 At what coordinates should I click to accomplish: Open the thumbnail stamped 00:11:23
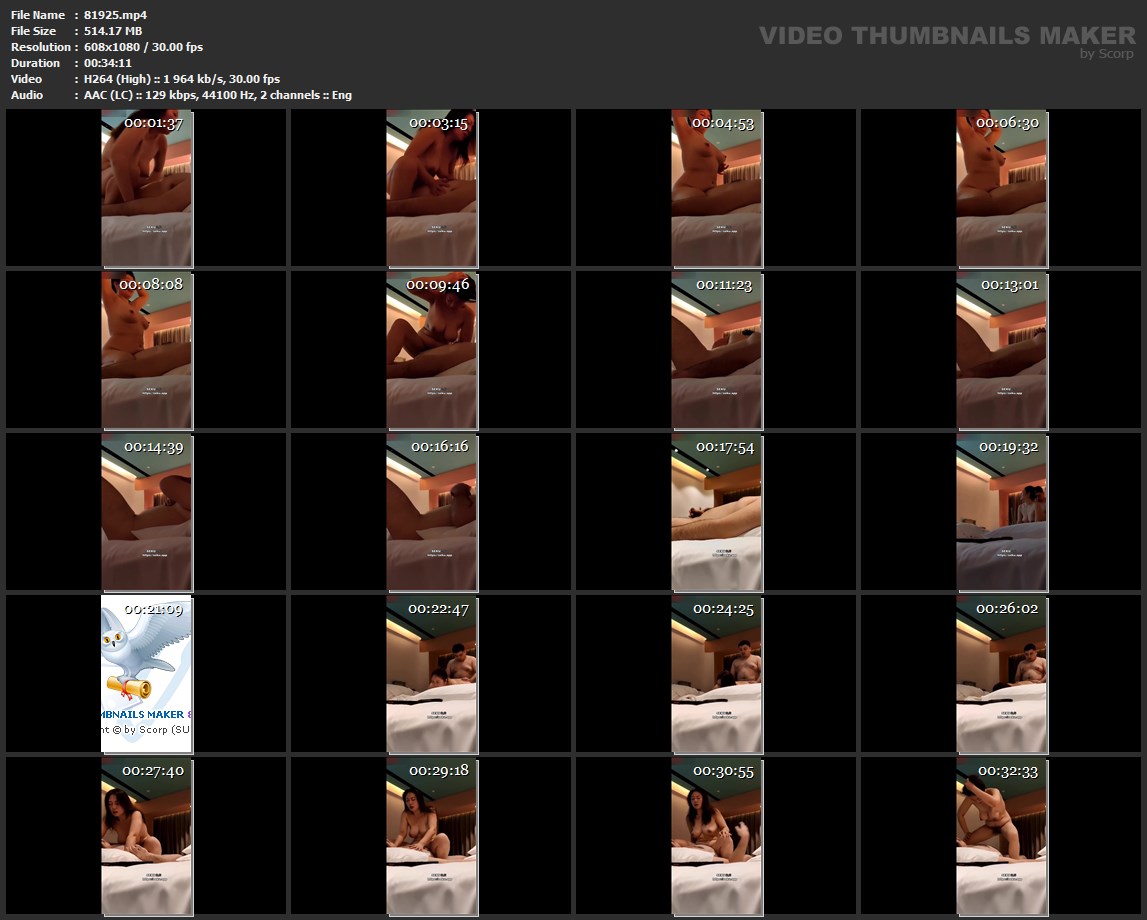point(716,350)
